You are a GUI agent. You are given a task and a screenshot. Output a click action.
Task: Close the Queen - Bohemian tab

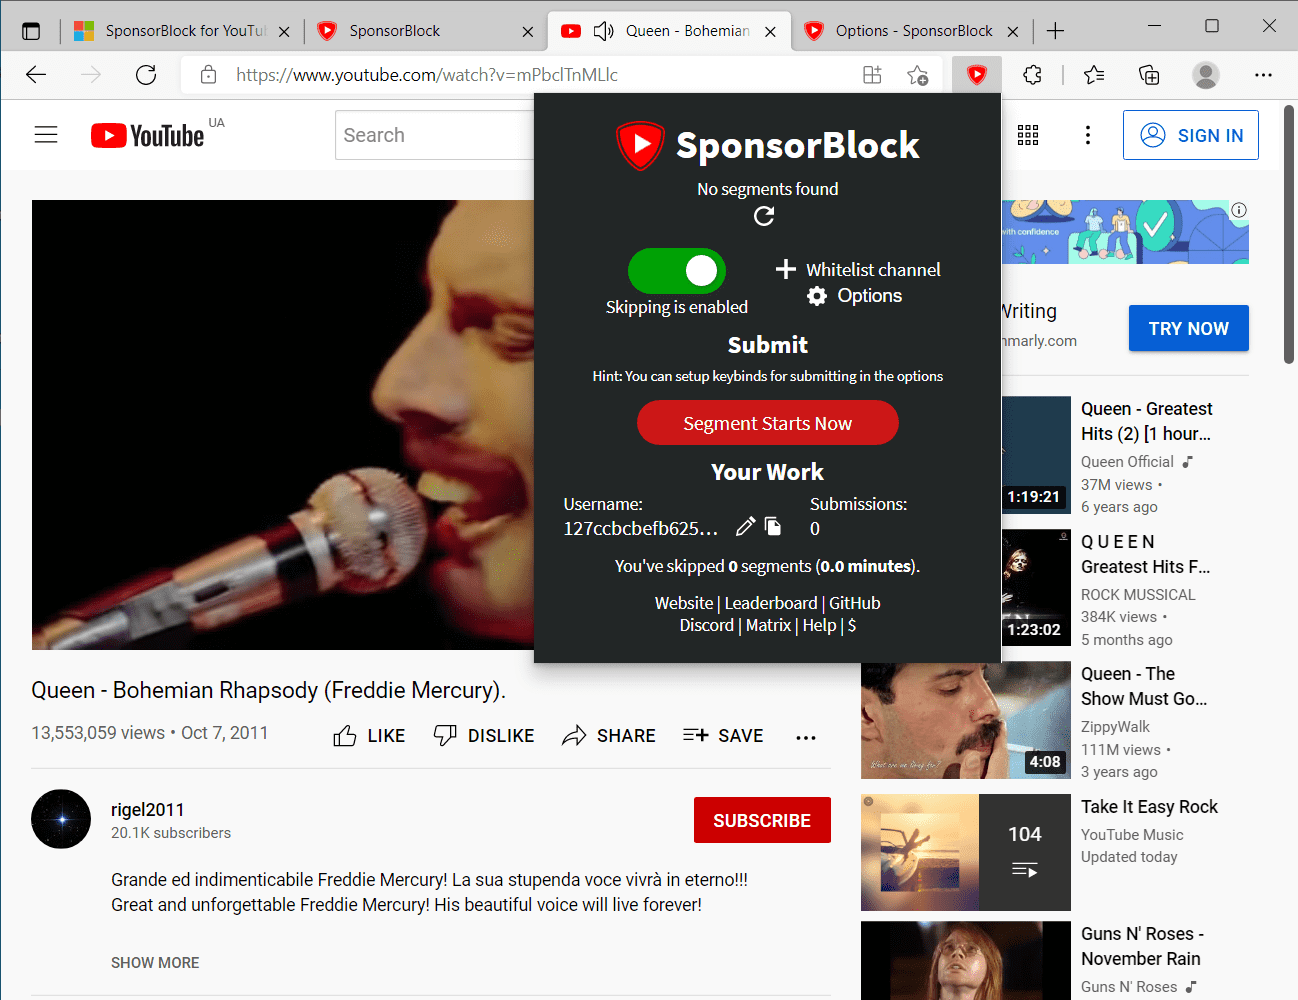tap(770, 31)
